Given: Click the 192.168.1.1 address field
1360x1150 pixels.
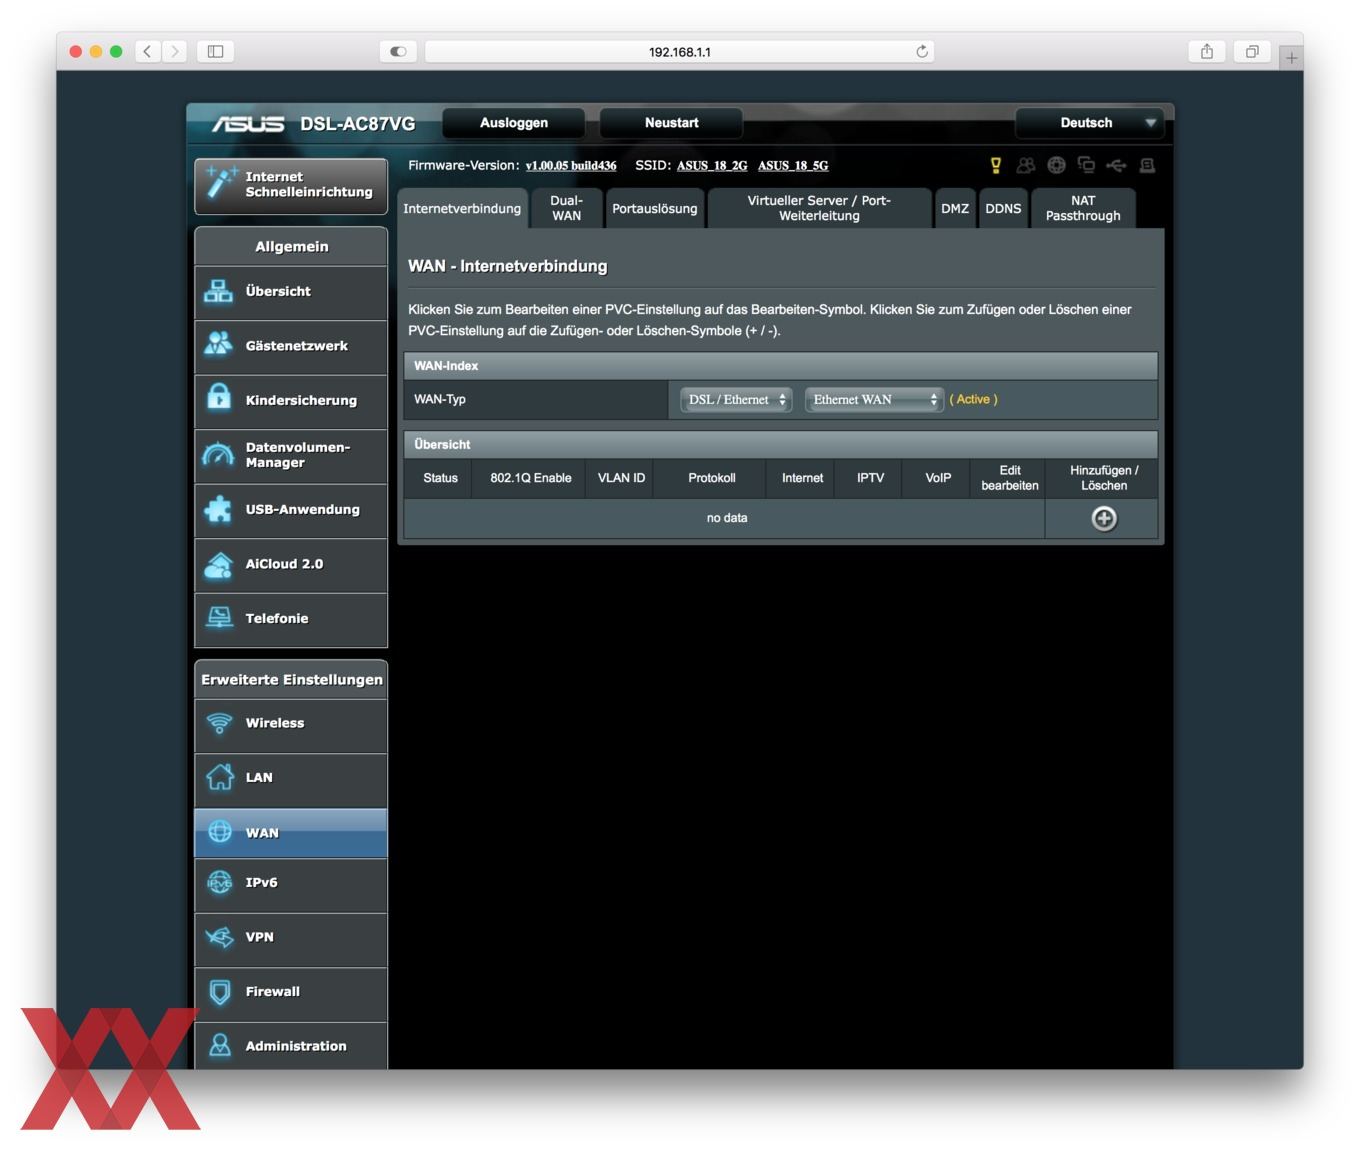Looking at the screenshot, I should pyautogui.click(x=680, y=51).
